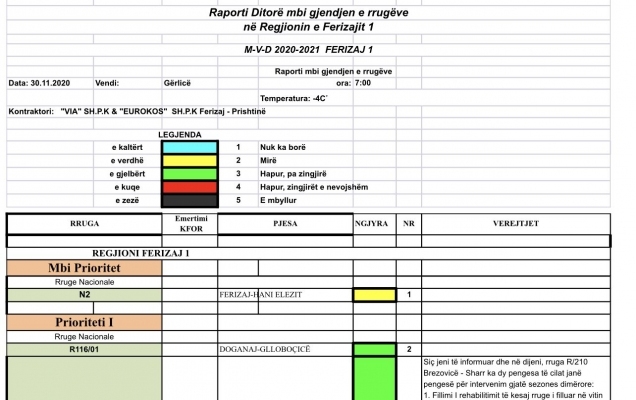
Task: Select the 'R116/01' road cell
Action: (84, 350)
